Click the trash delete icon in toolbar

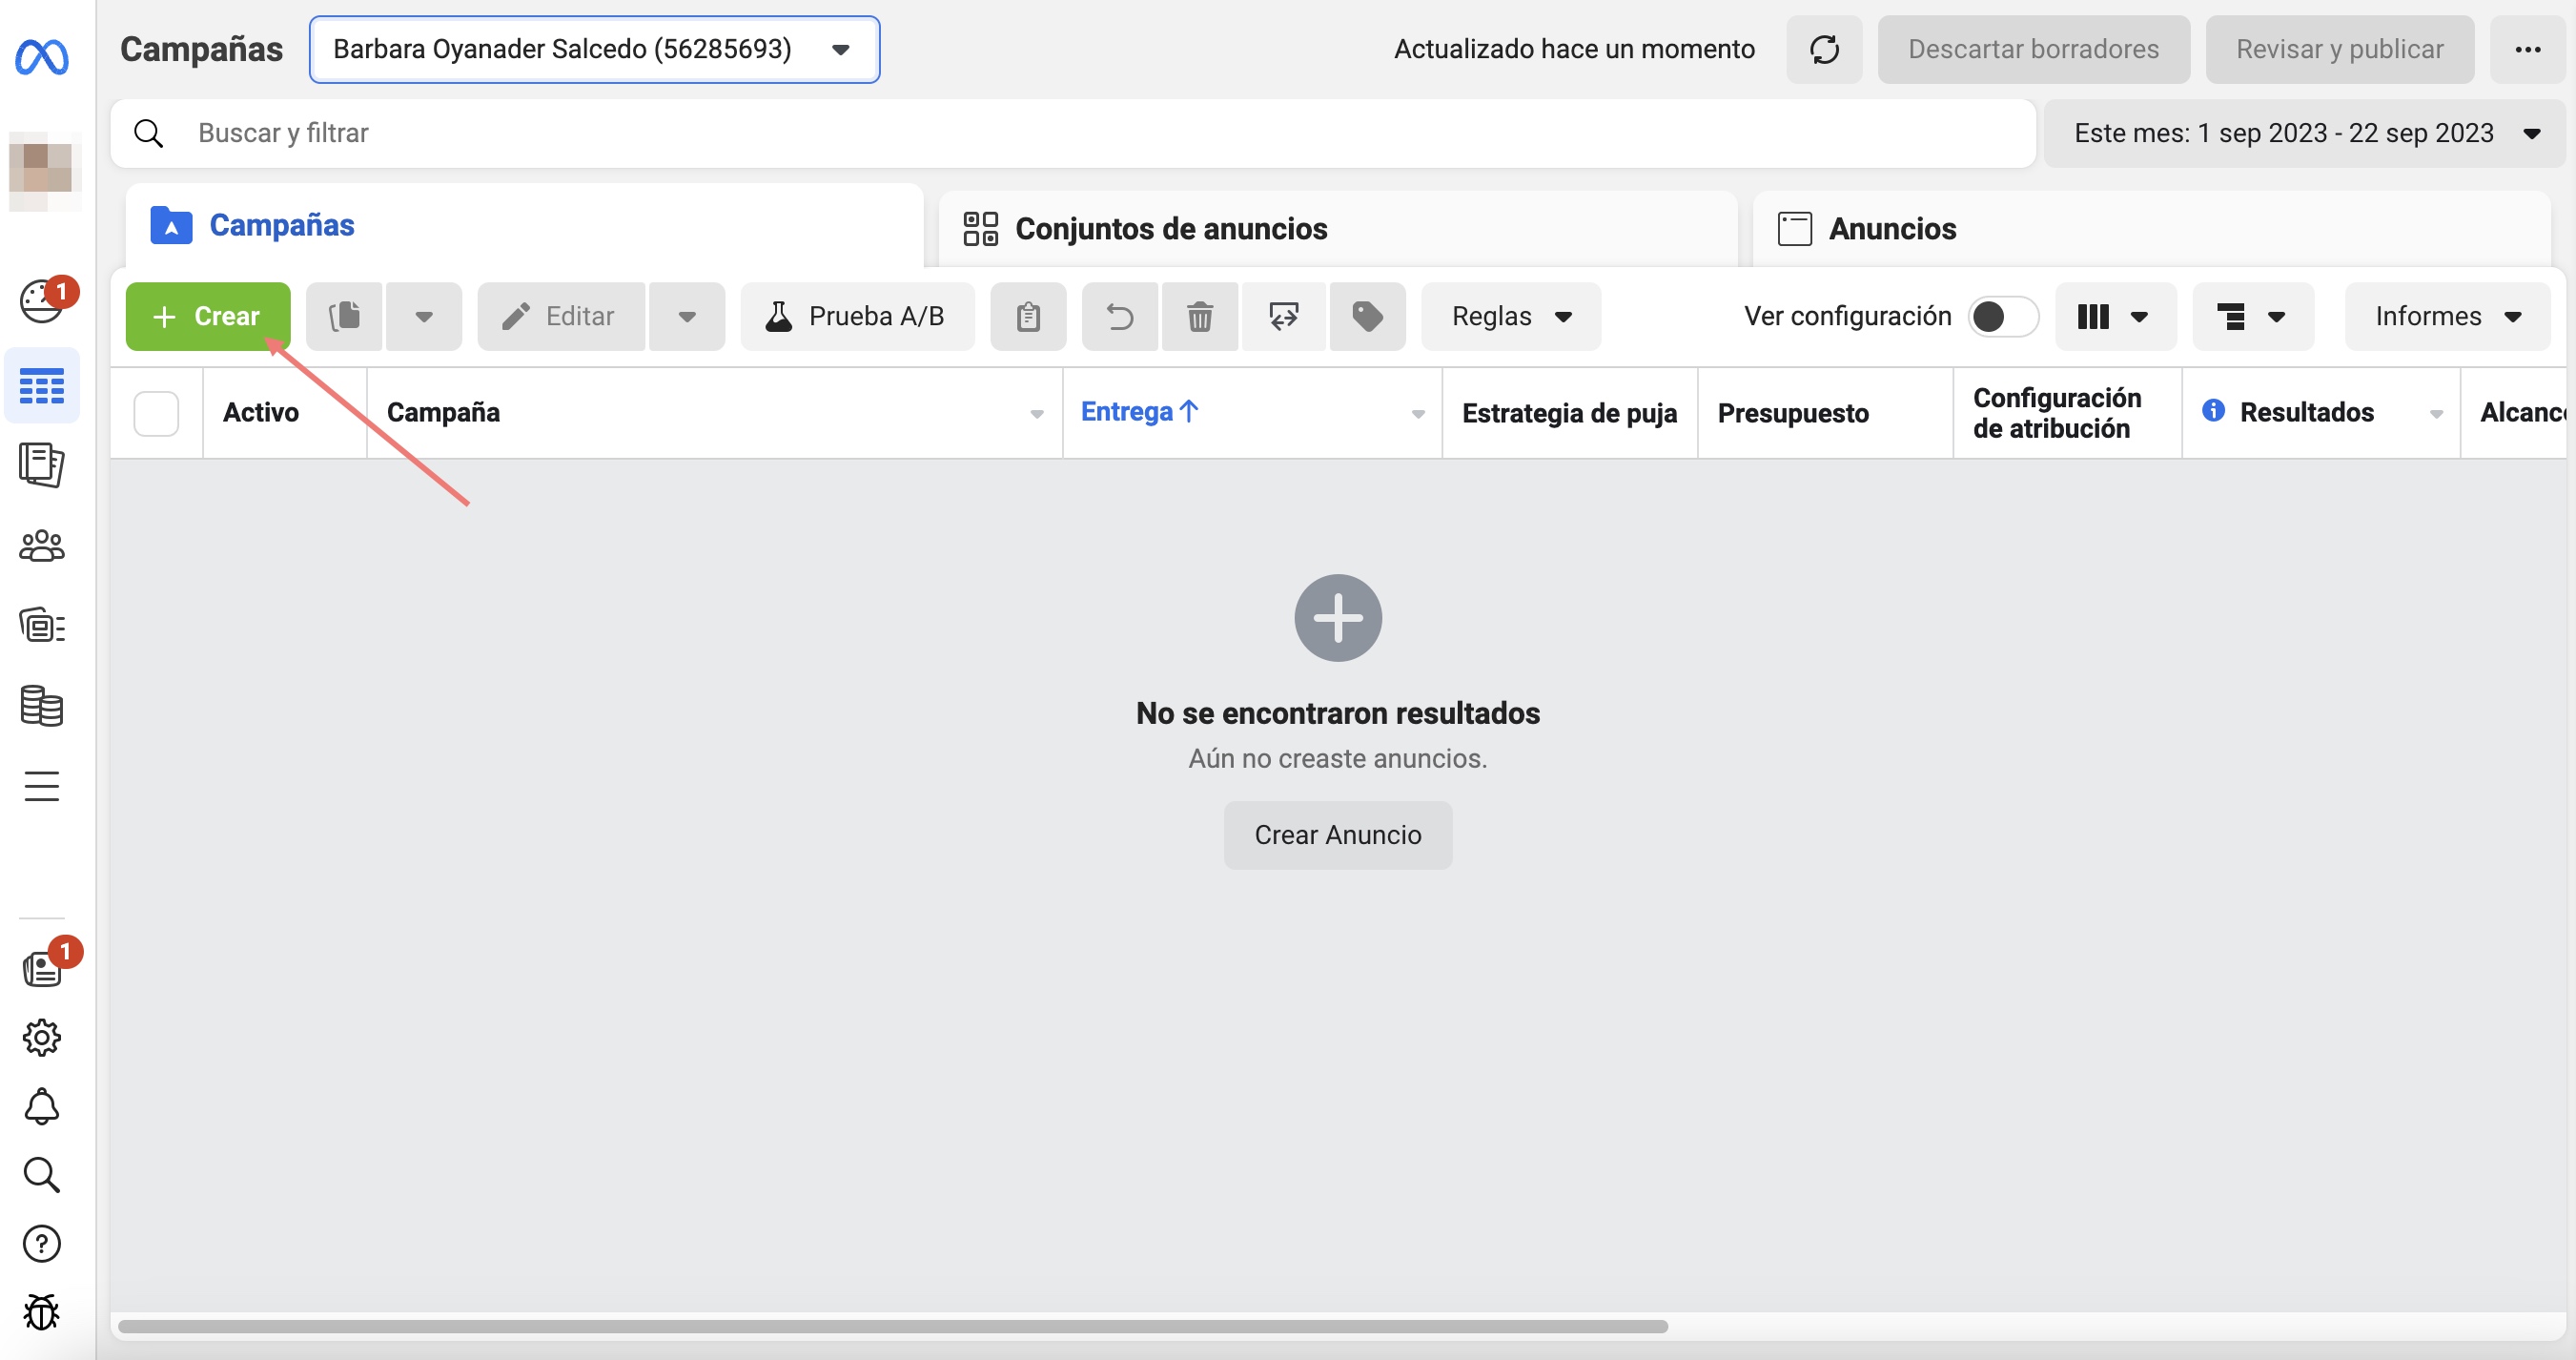click(x=1199, y=317)
